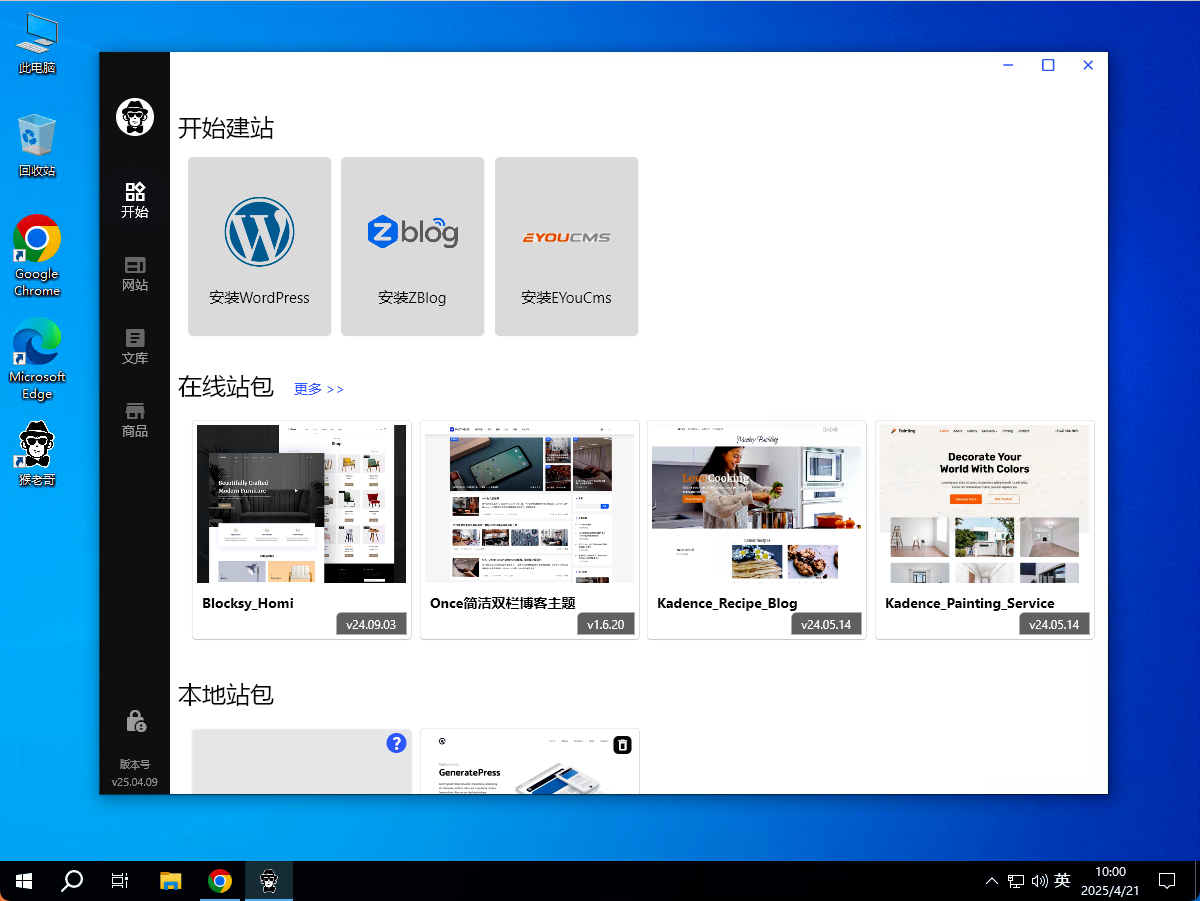The height and width of the screenshot is (901, 1200).
Task: Click v24.05.14 badge on Kadence_Recipe_Blog
Action: pos(826,624)
